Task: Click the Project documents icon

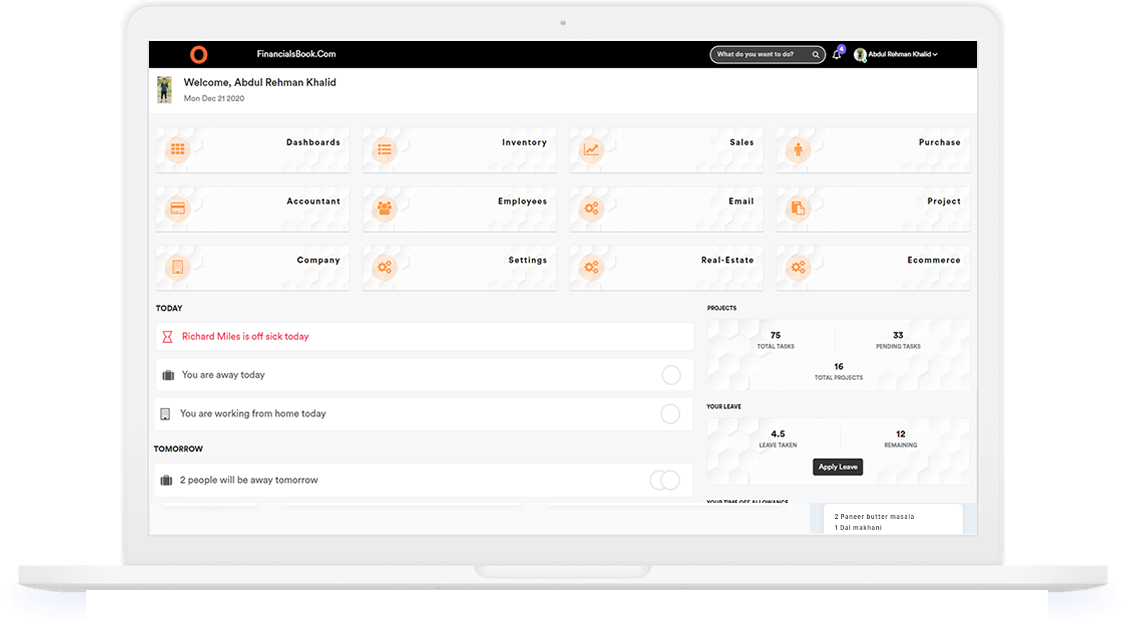Action: 798,208
